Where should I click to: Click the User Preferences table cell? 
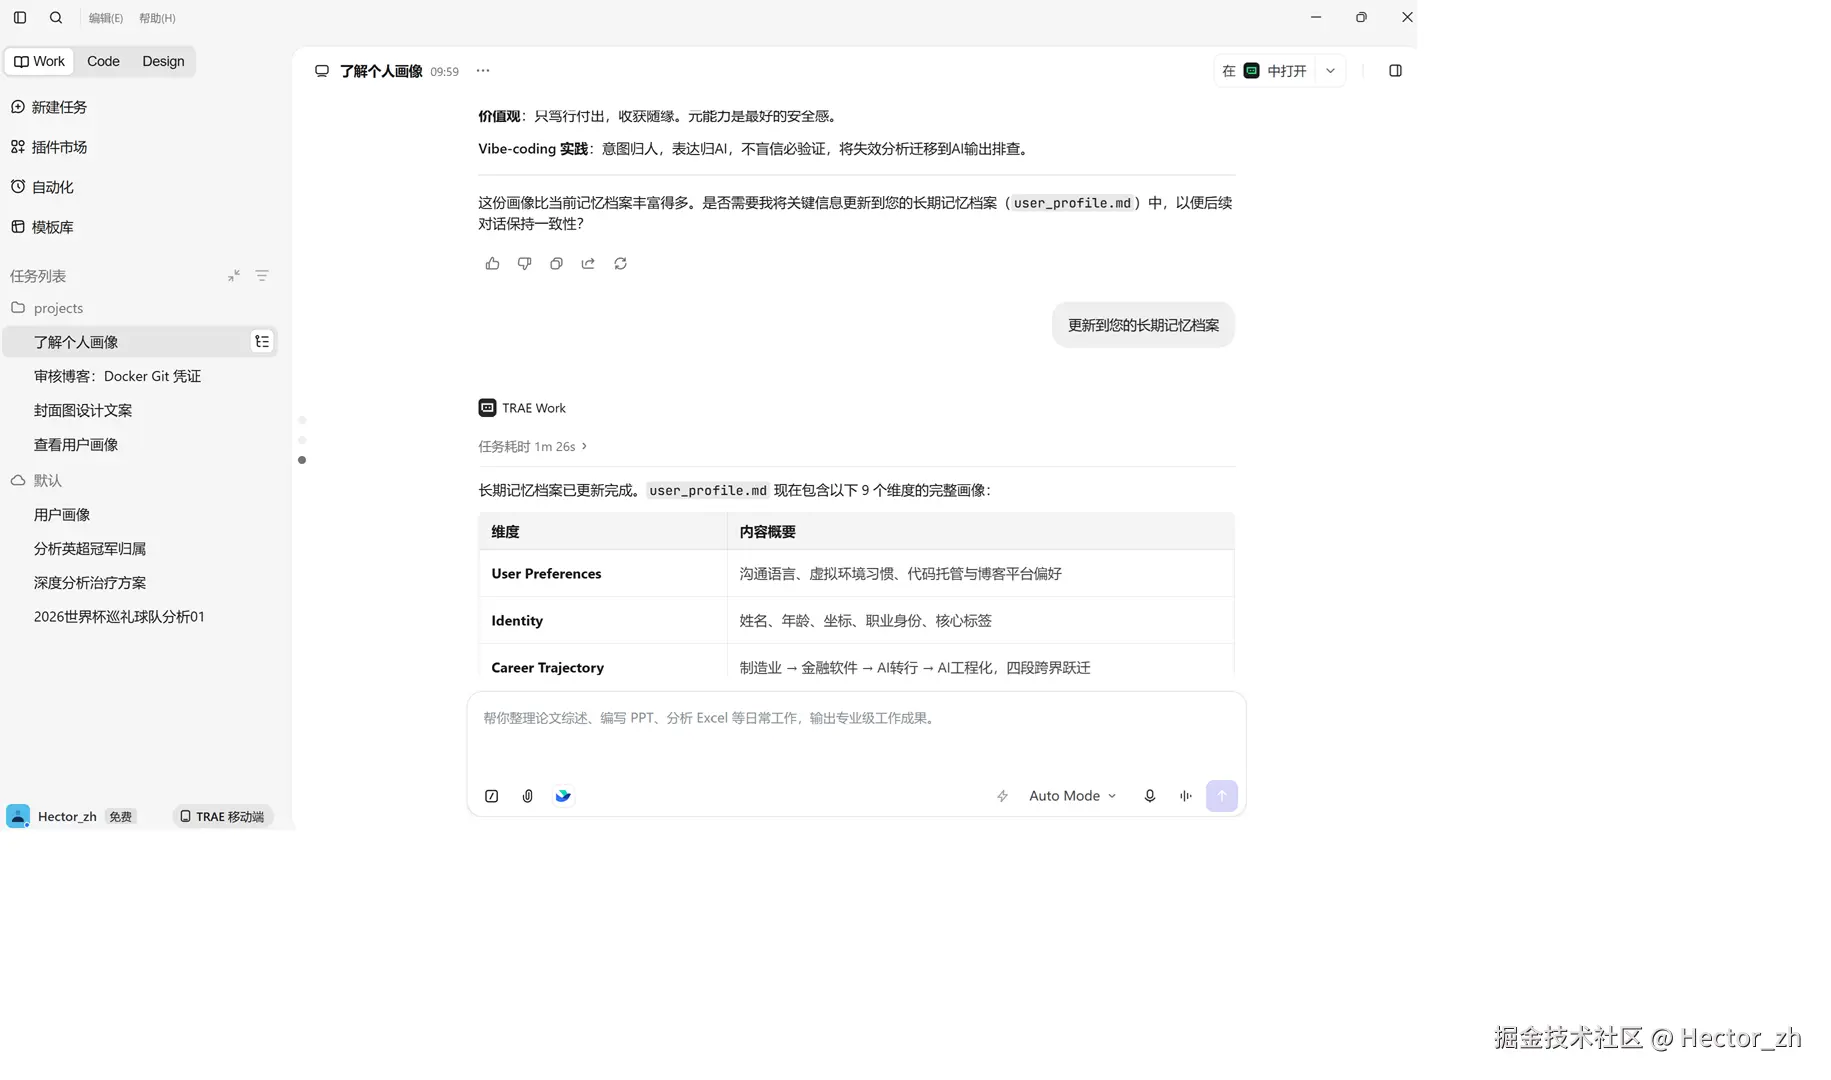[x=603, y=574]
